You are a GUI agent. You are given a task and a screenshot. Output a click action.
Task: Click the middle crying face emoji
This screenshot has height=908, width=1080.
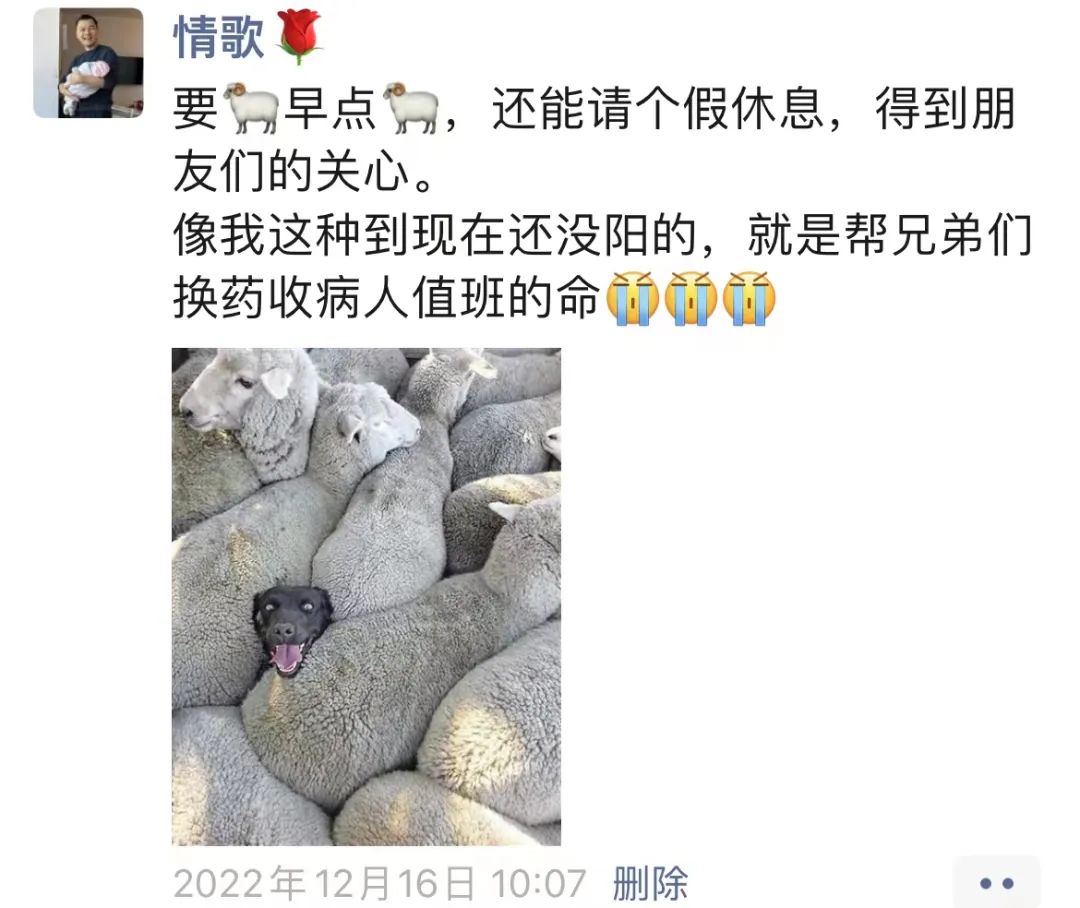(691, 298)
